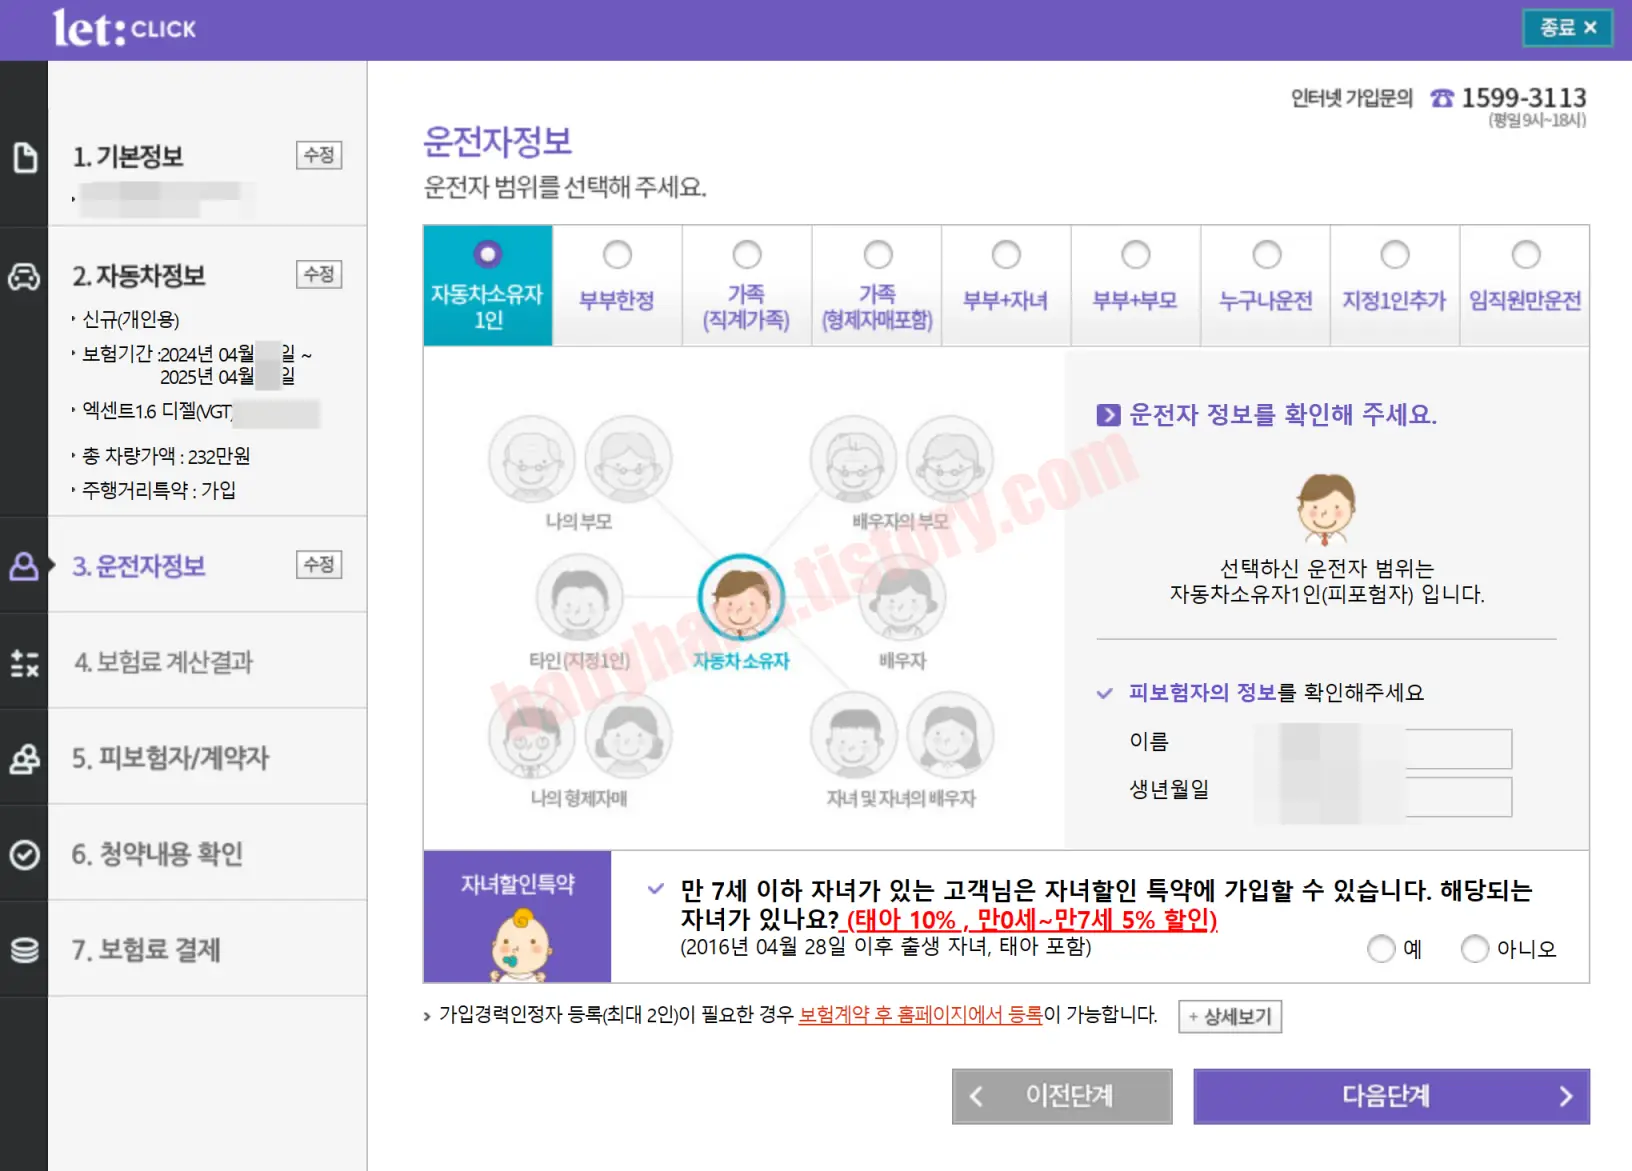Proceed with 다음단계 button
Viewport: 1632px width, 1171px height.
(1391, 1096)
